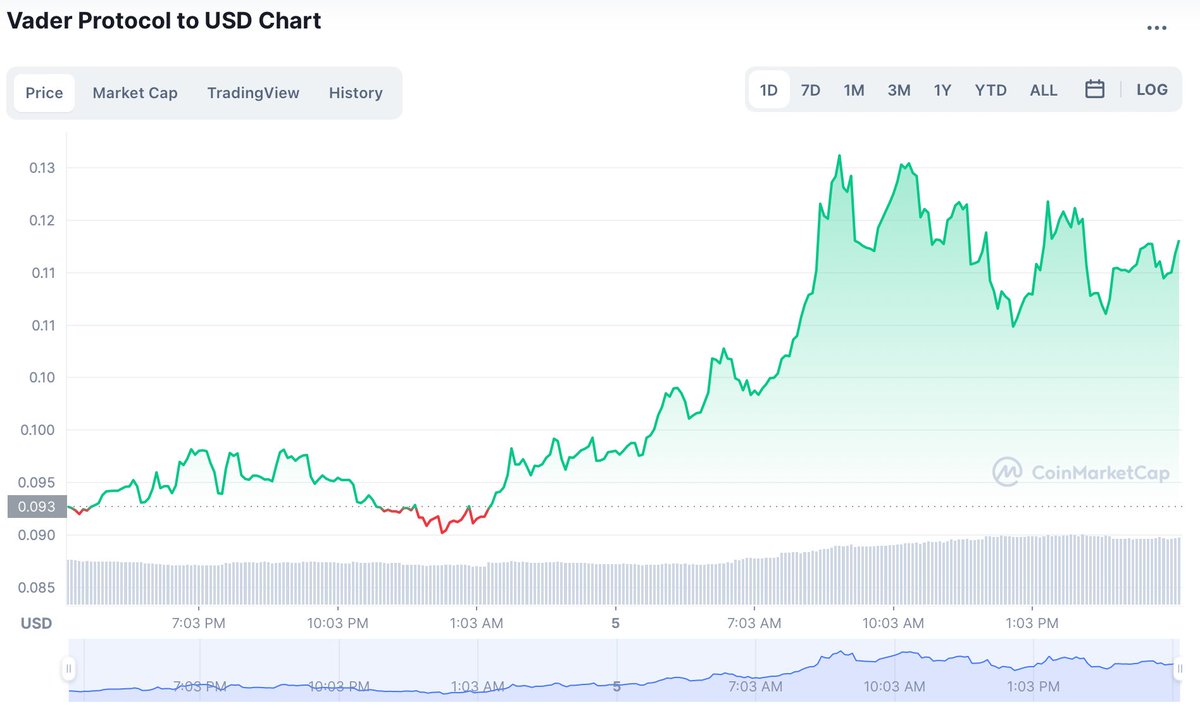Click the 0.085 price axis label
Screen dimensions: 1200x718
coord(37,588)
